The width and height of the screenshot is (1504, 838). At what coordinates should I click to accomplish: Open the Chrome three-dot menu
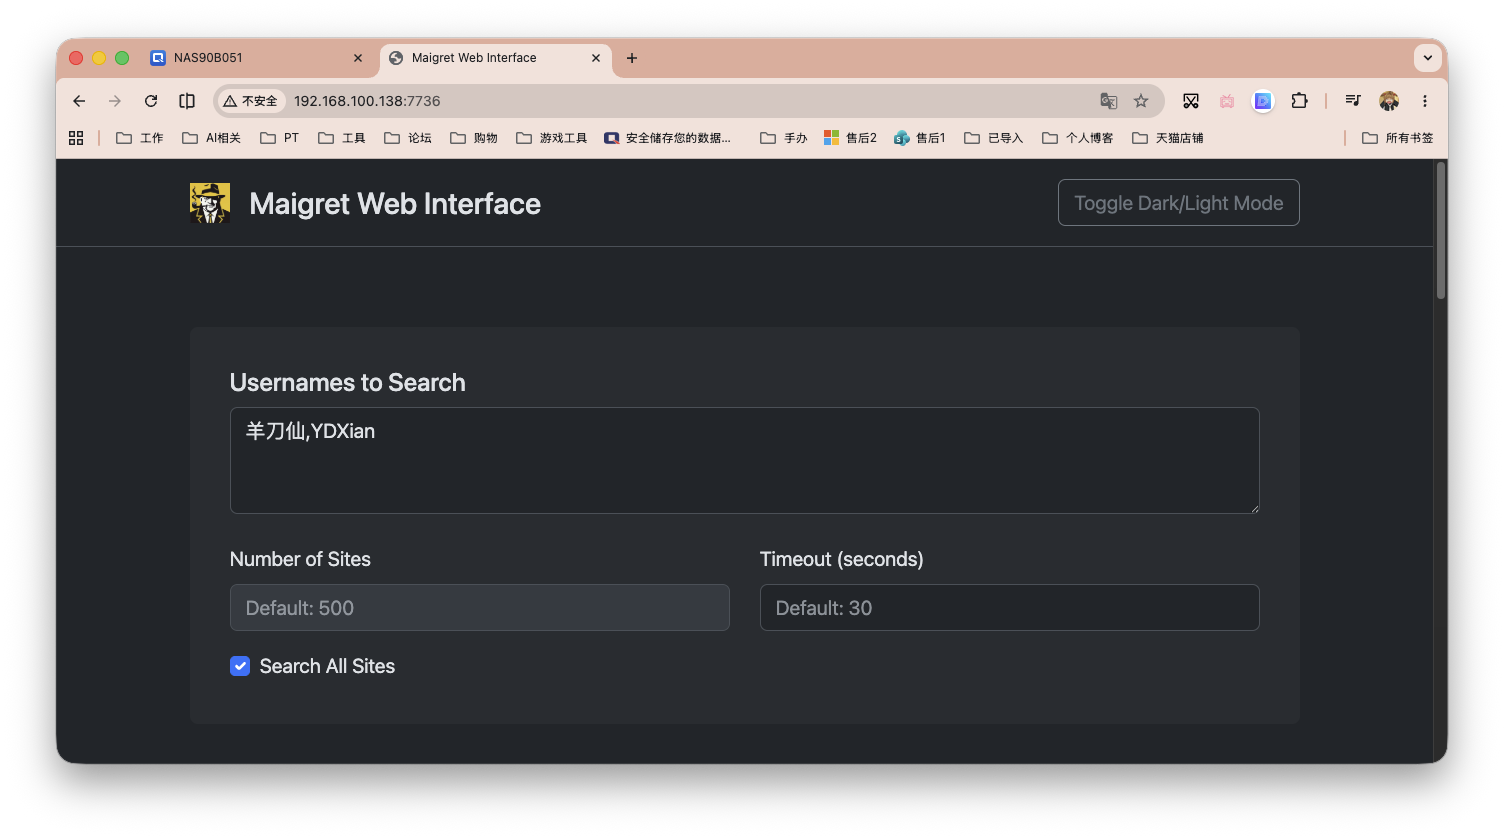tap(1425, 101)
